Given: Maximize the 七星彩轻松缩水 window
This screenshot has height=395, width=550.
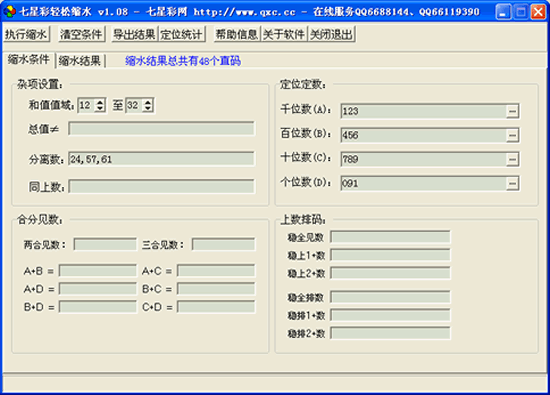Looking at the screenshot, I should tap(521, 12).
